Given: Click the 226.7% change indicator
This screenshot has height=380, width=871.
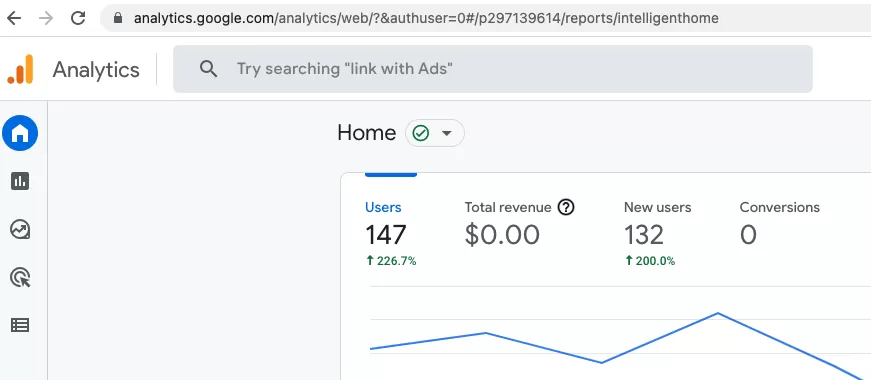Looking at the screenshot, I should click(x=391, y=261).
